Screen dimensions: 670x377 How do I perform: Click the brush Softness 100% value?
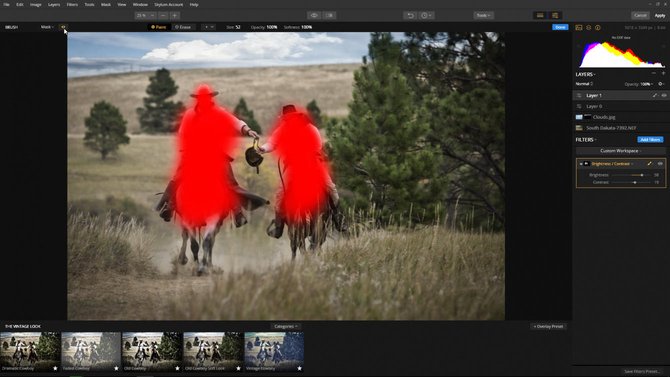pyautogui.click(x=306, y=27)
